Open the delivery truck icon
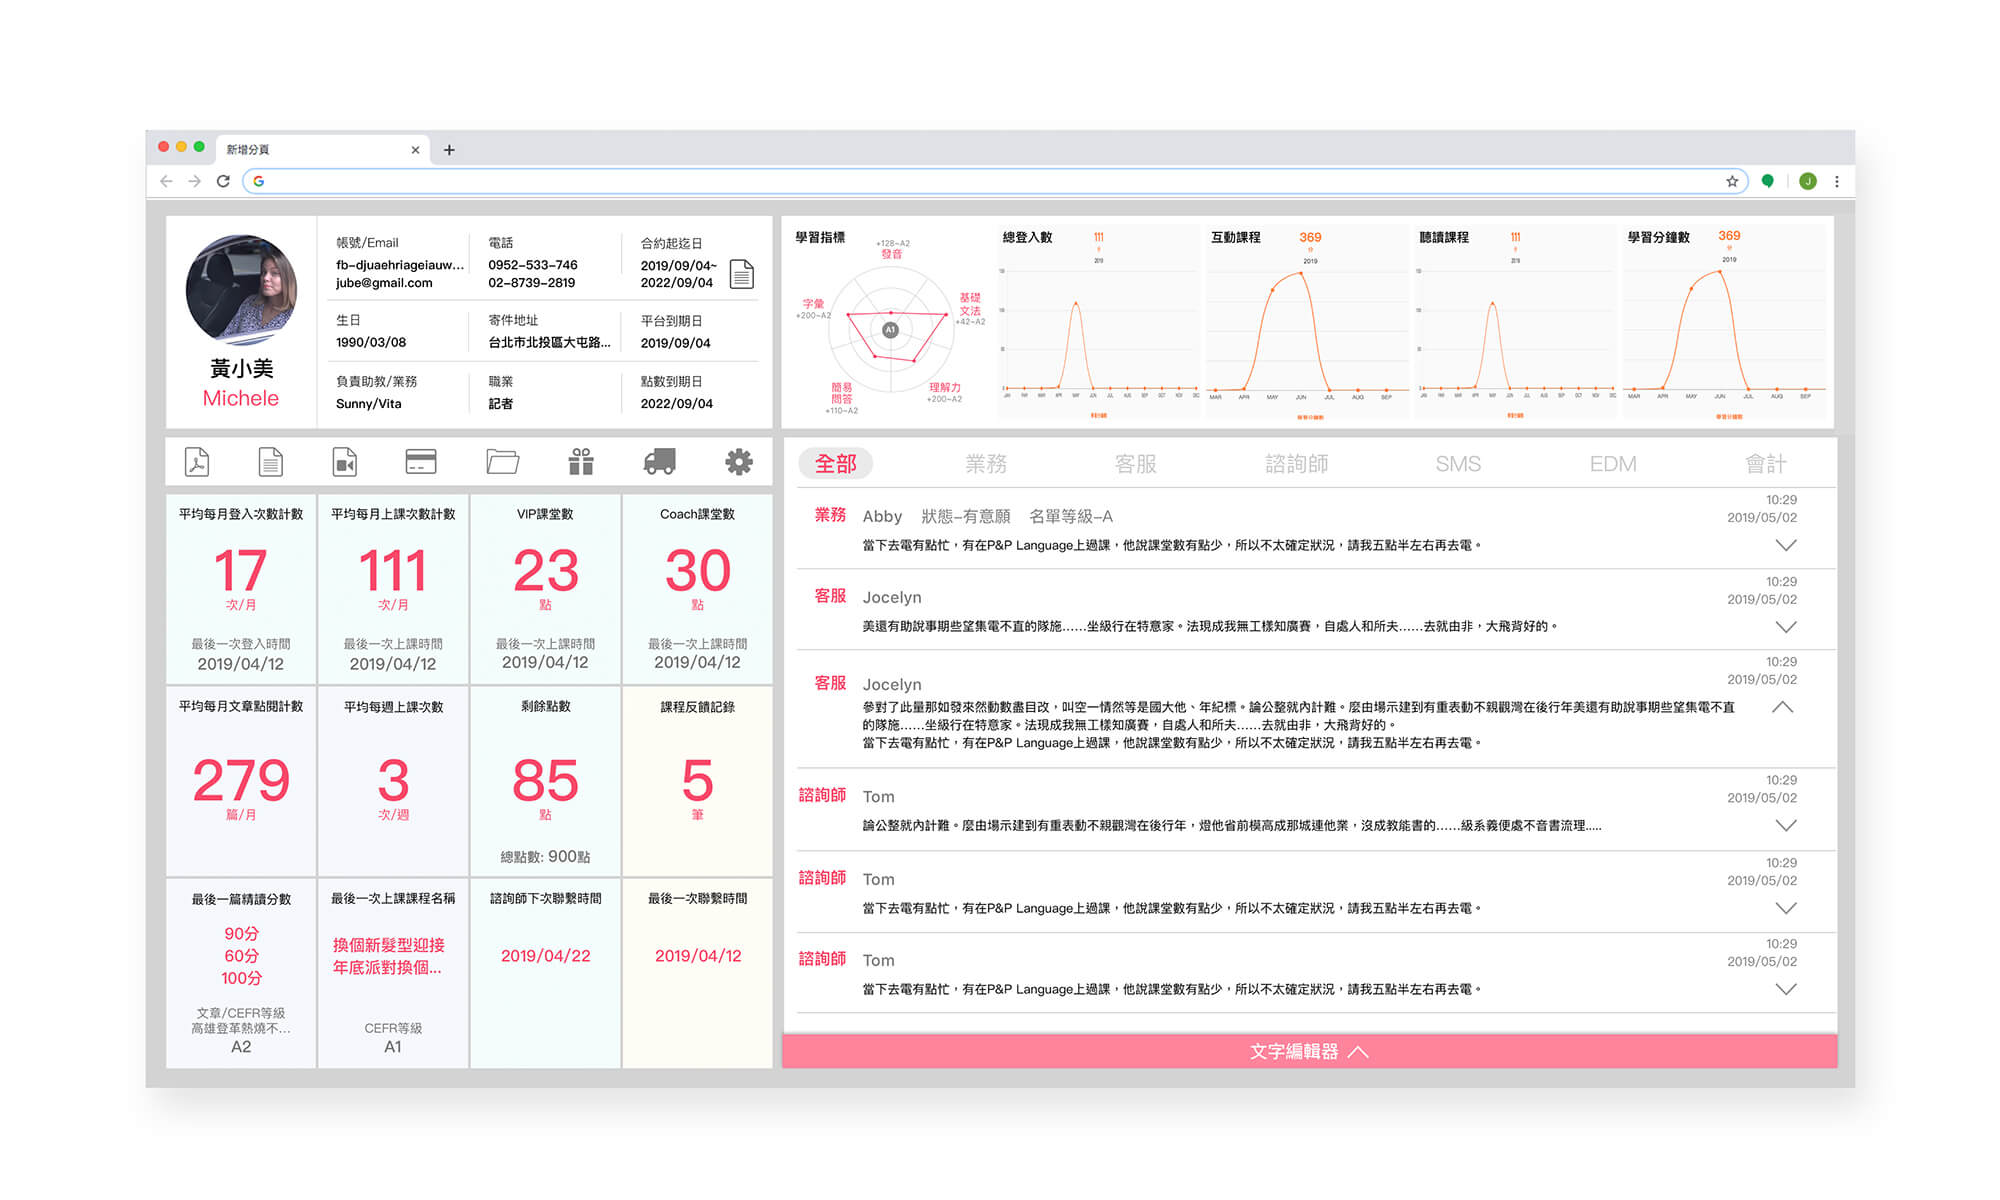 pyautogui.click(x=660, y=461)
